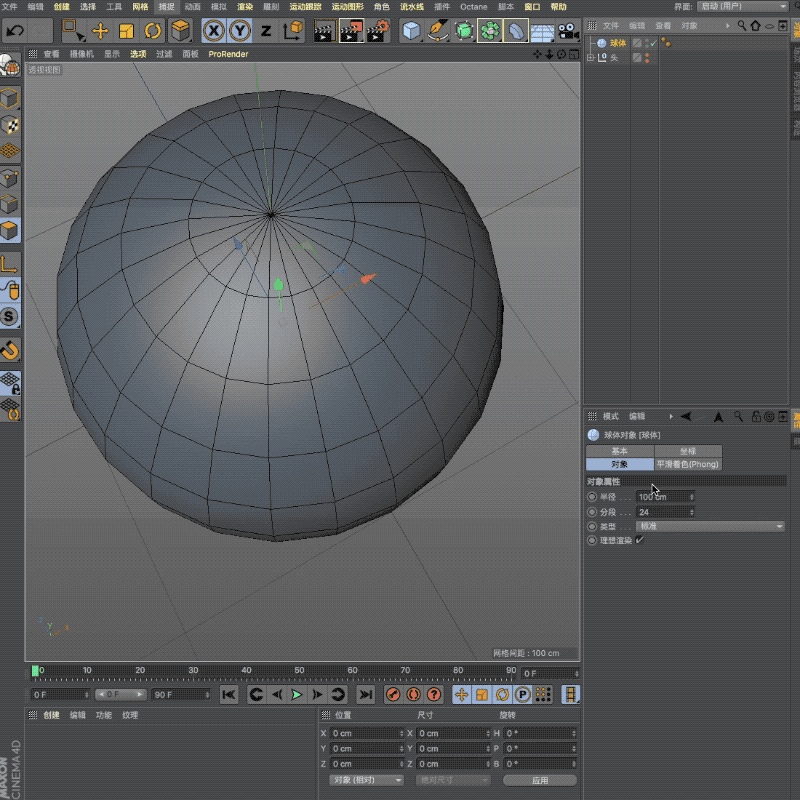Screen dimensions: 800x800
Task: Switch to Texture mode in left toolbar
Action: tap(10, 124)
